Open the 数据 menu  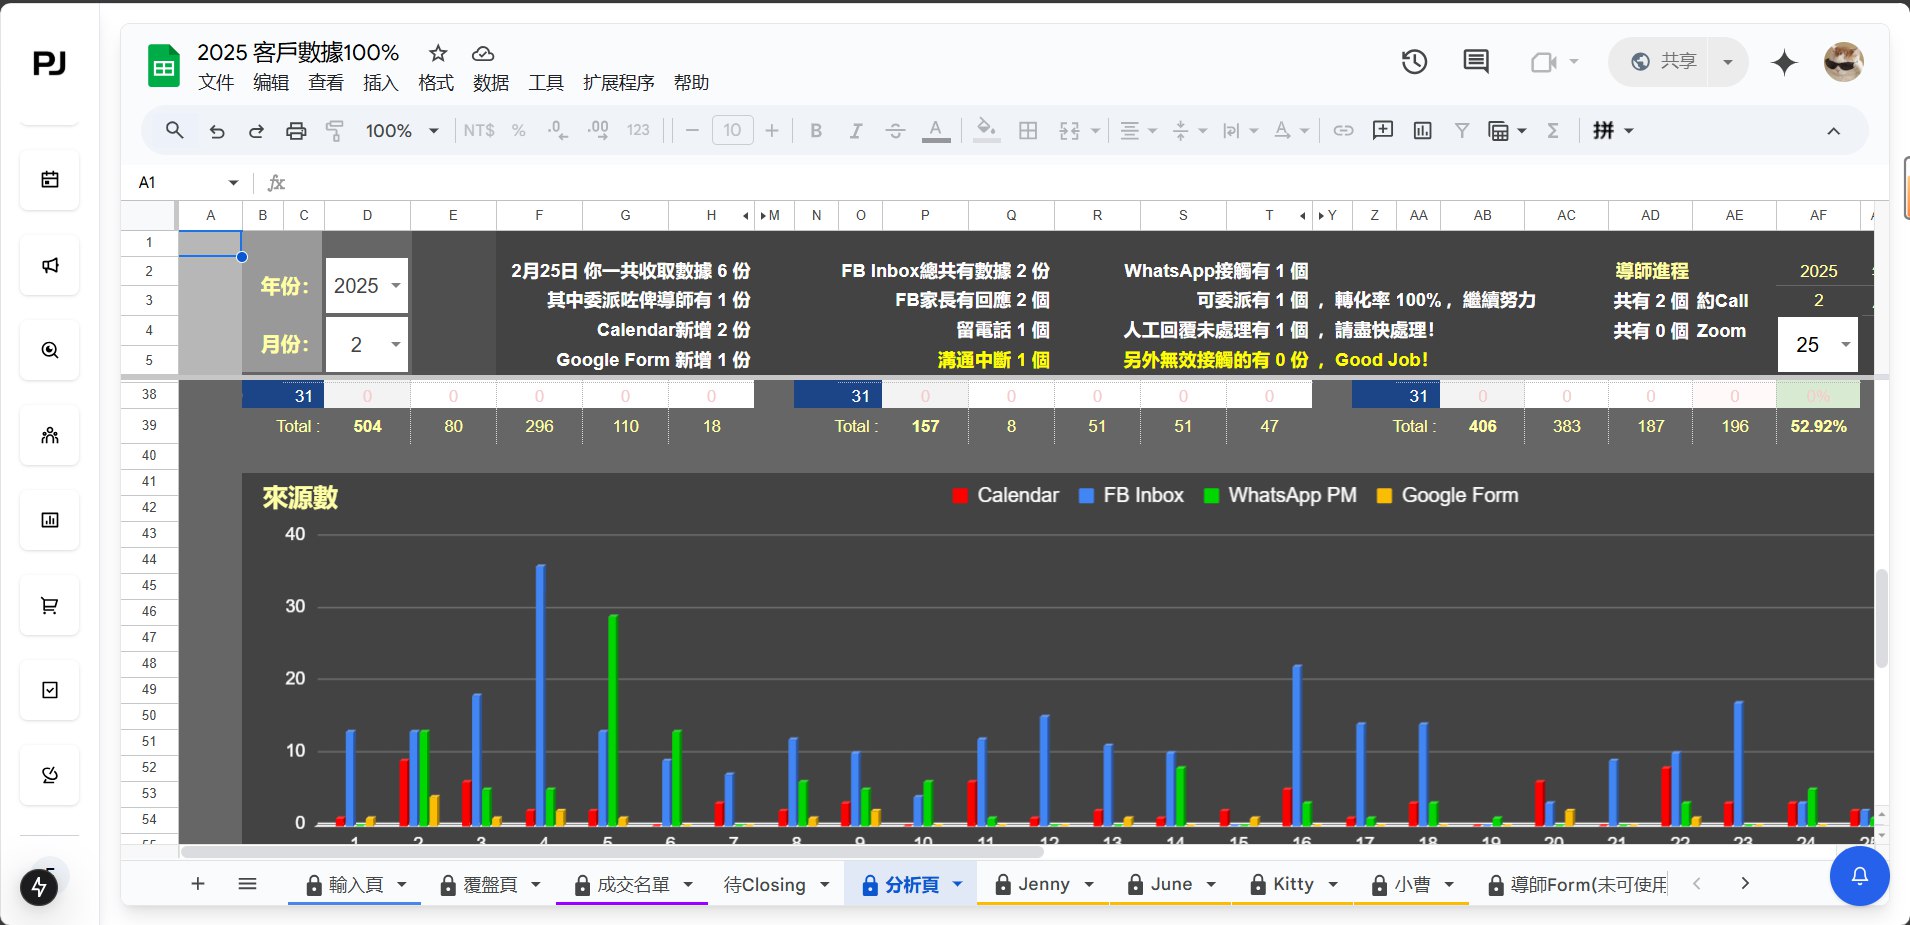coord(490,83)
